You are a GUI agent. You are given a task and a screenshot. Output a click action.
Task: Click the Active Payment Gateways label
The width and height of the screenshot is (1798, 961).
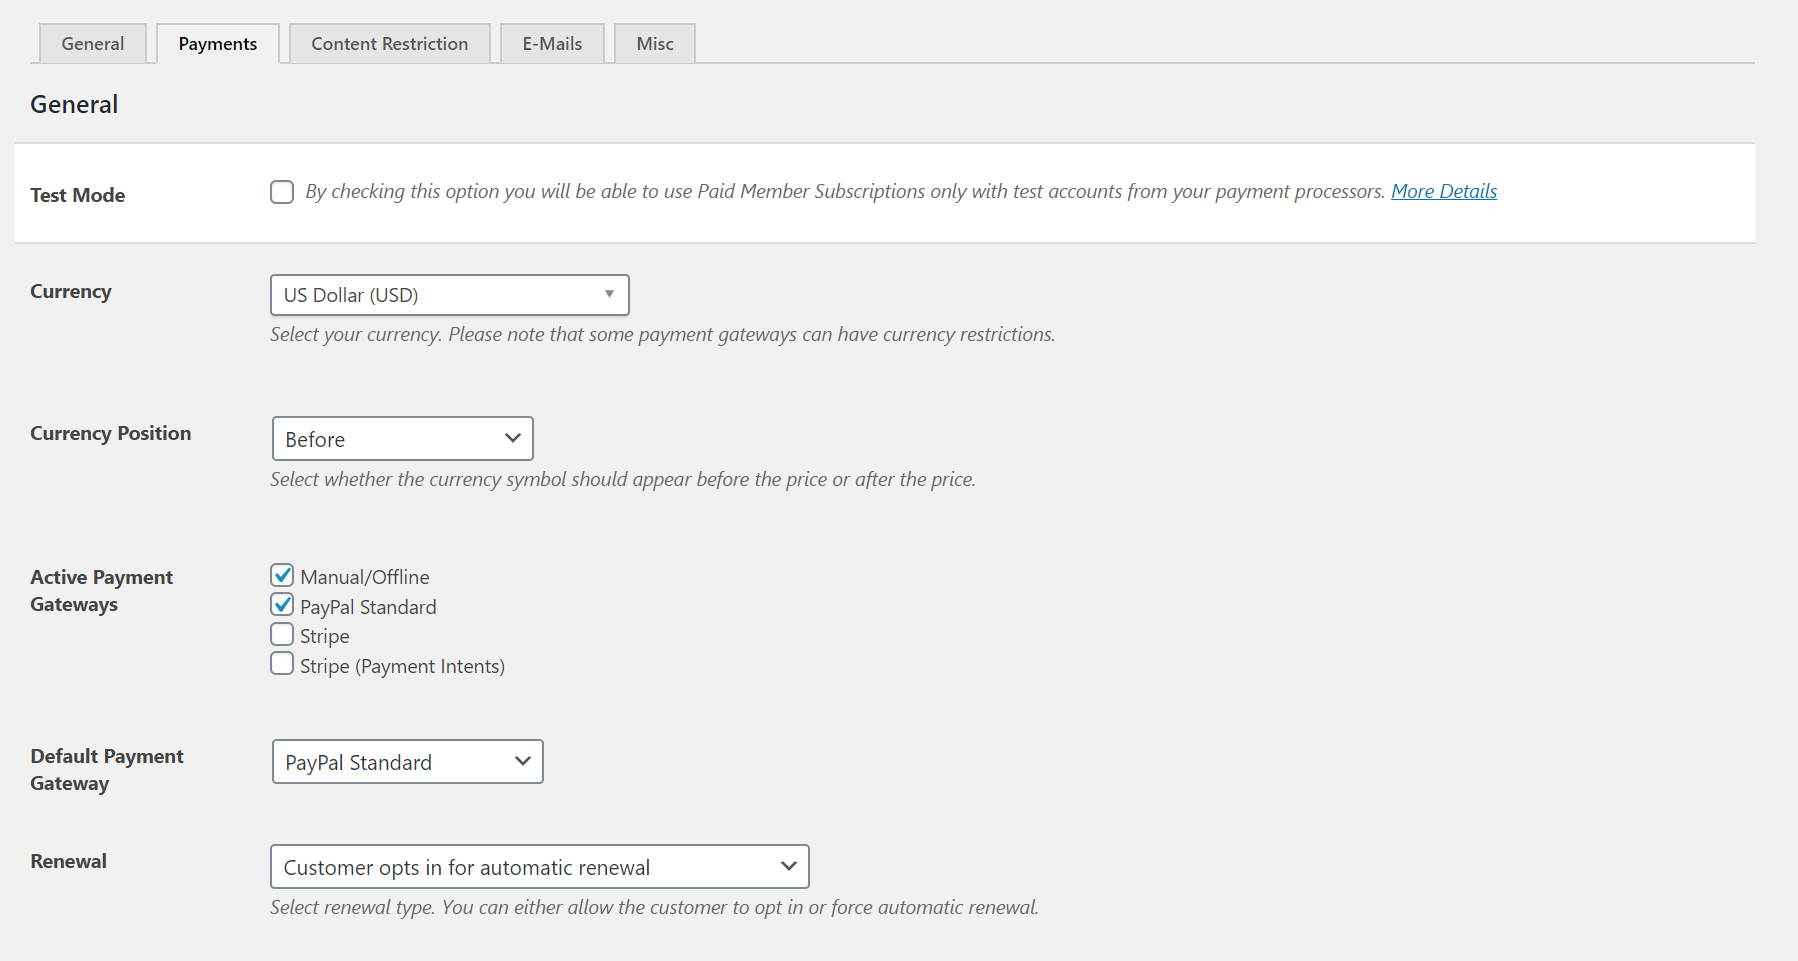pos(102,591)
